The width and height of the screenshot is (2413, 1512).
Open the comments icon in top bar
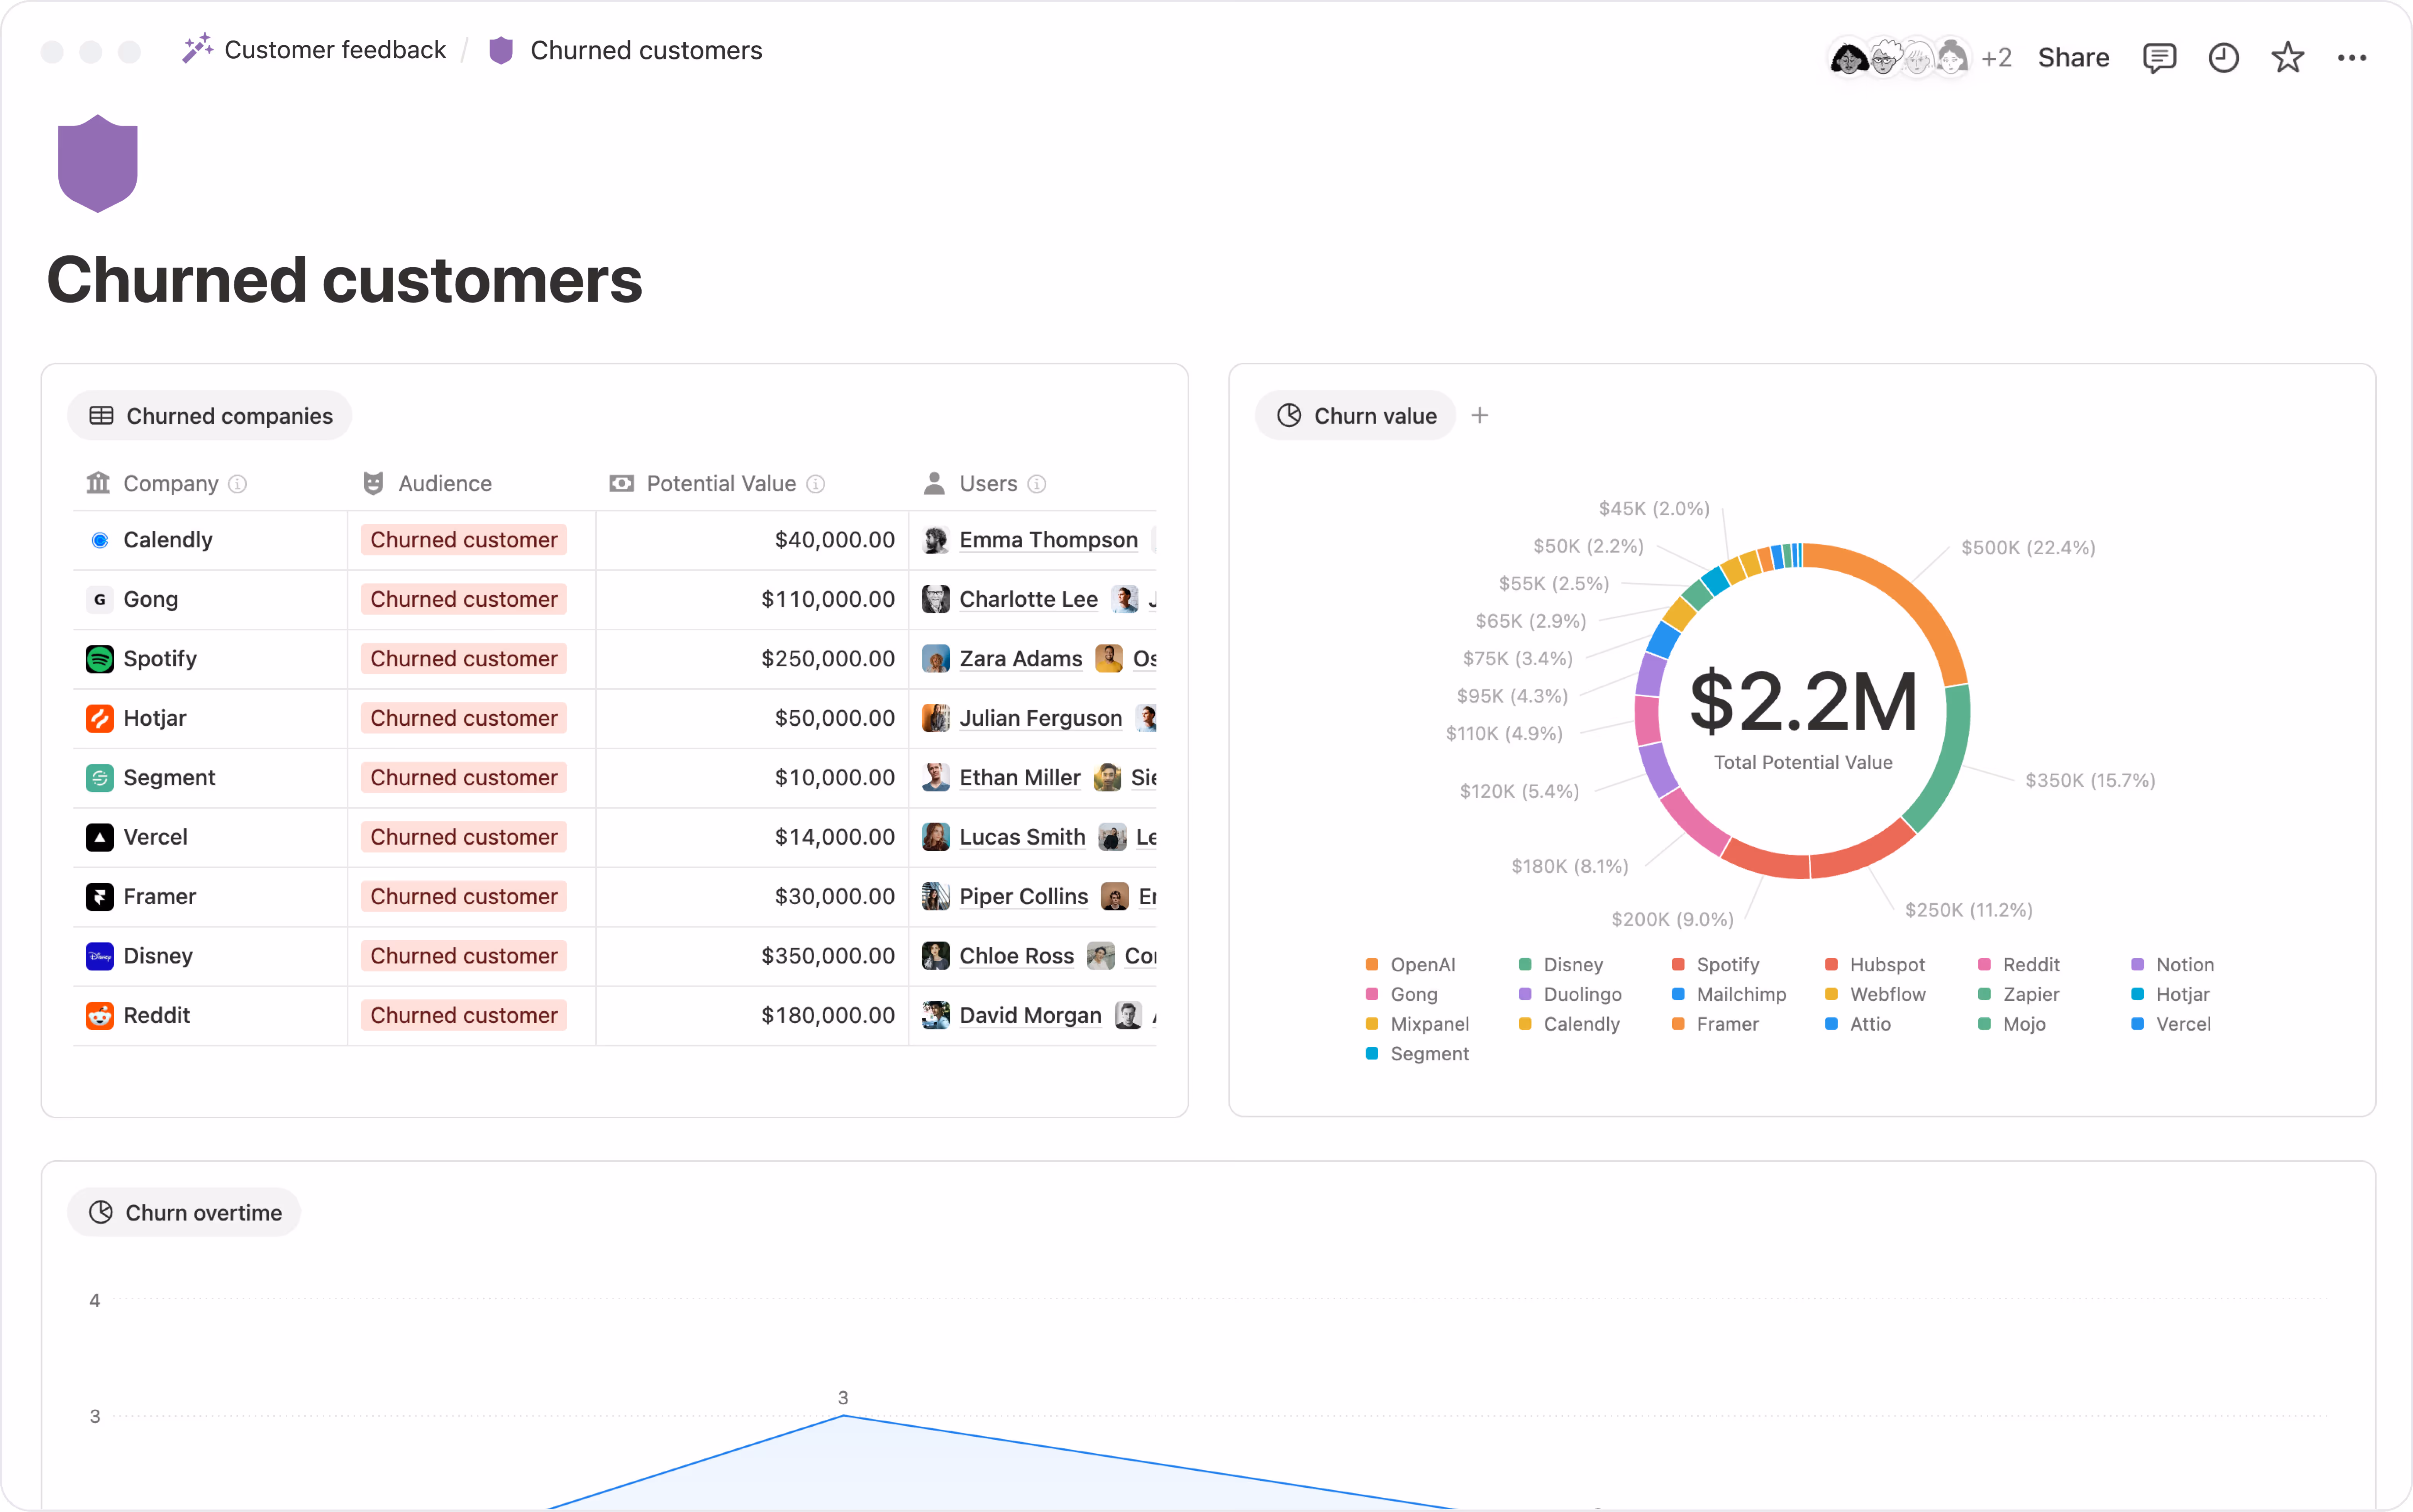(2159, 58)
